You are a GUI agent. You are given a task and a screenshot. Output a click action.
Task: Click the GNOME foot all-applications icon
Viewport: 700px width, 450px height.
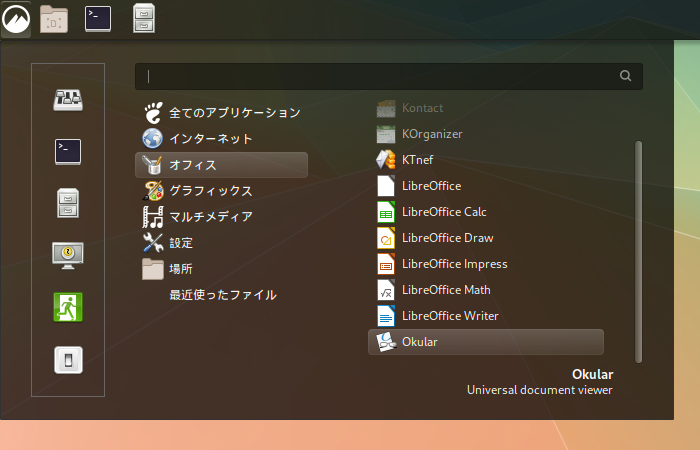(153, 112)
